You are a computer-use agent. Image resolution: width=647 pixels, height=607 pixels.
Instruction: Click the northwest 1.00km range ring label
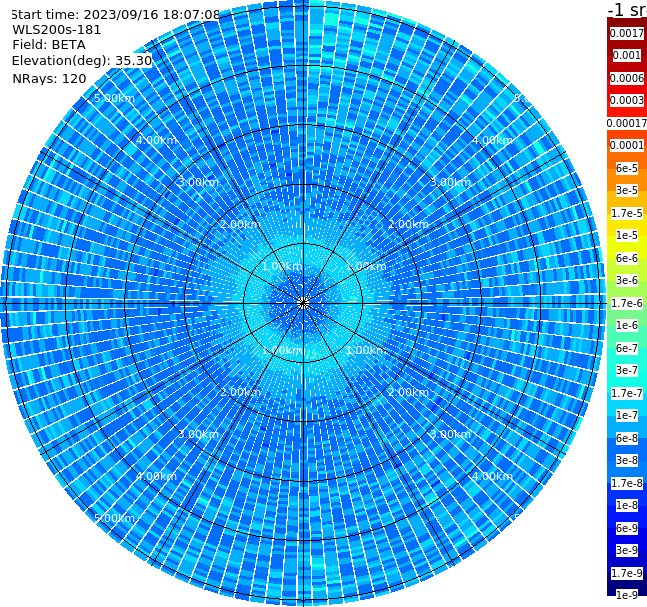pos(282,266)
